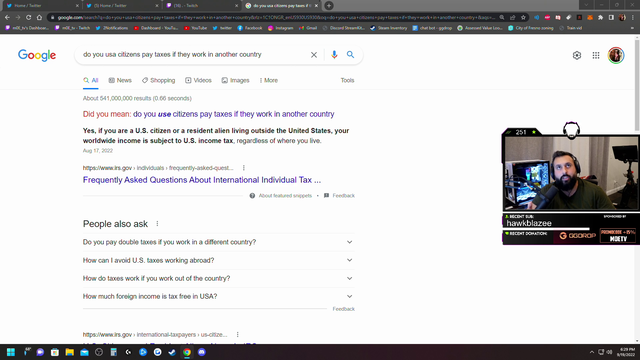
Task: Click the taskbar clock and date
Action: point(627,352)
